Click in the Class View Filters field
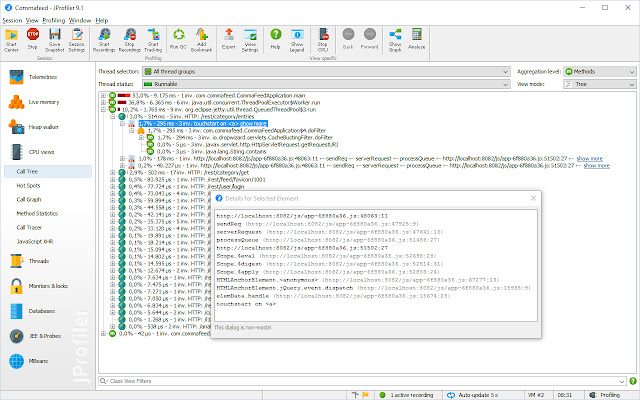This screenshot has height=400, width=640. tap(363, 381)
